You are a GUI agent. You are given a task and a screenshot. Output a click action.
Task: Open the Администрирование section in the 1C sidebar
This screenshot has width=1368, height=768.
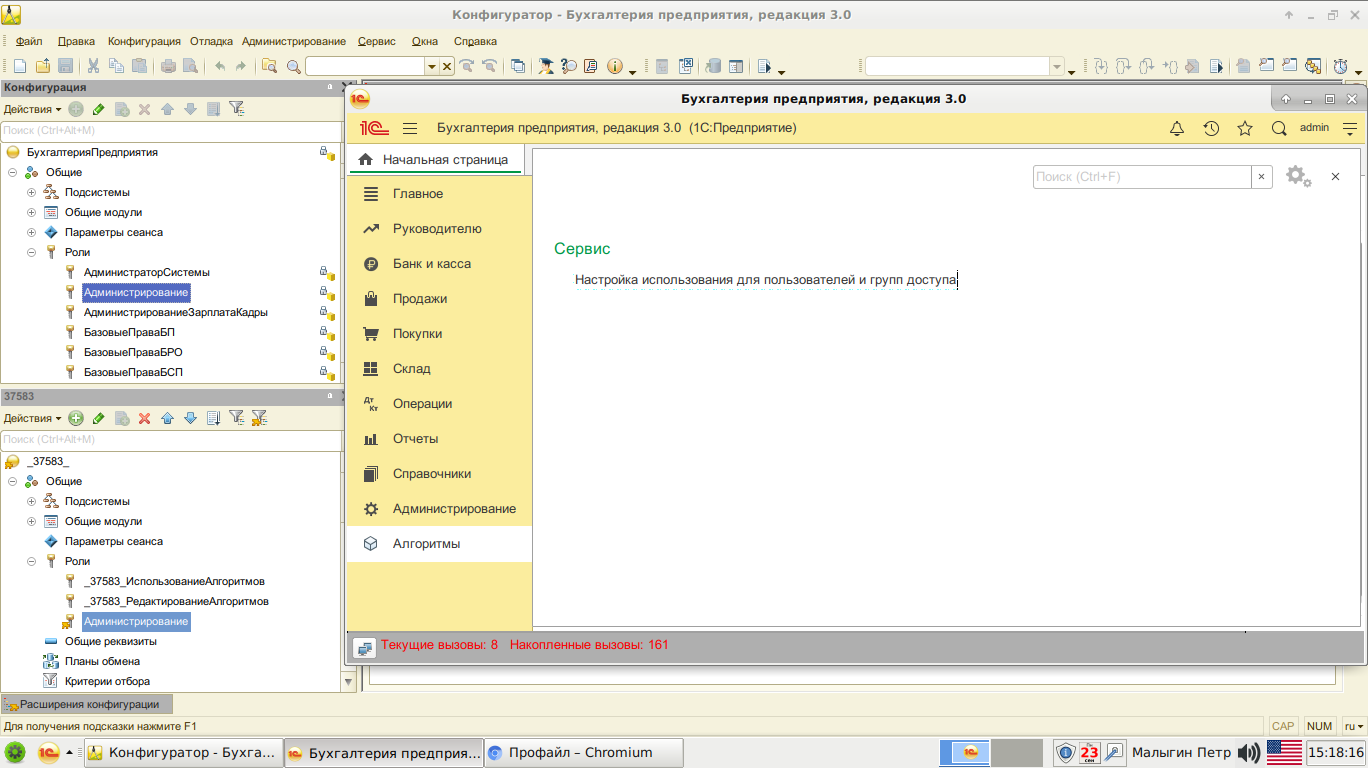[x=439, y=509]
